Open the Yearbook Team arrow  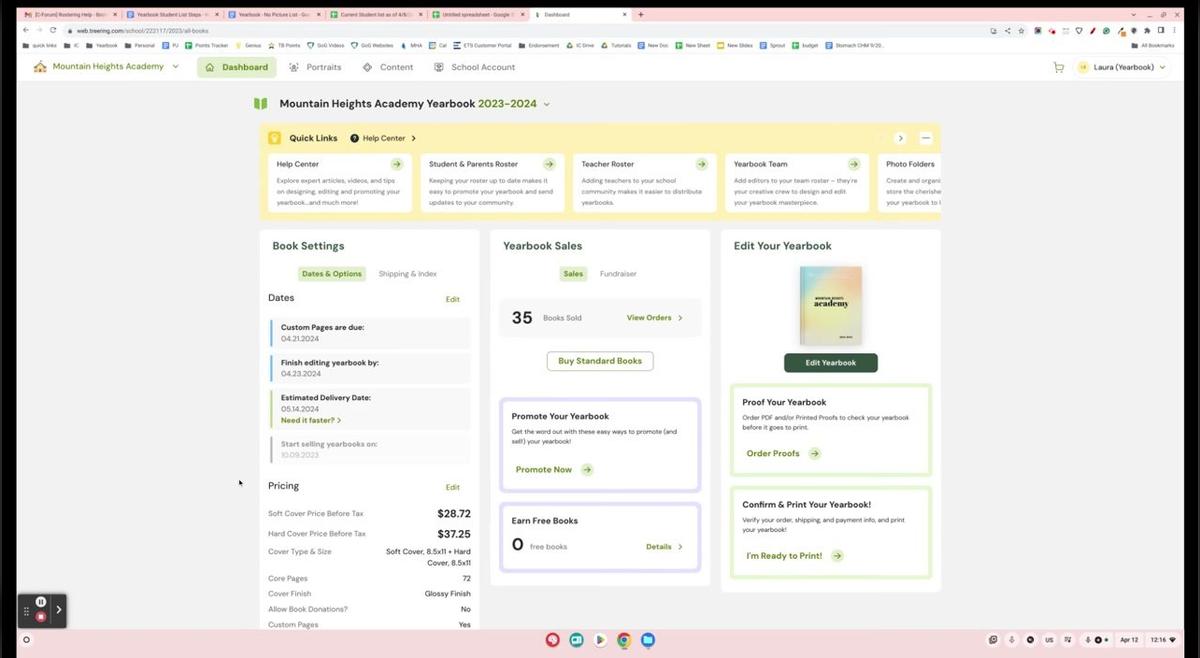pos(853,164)
